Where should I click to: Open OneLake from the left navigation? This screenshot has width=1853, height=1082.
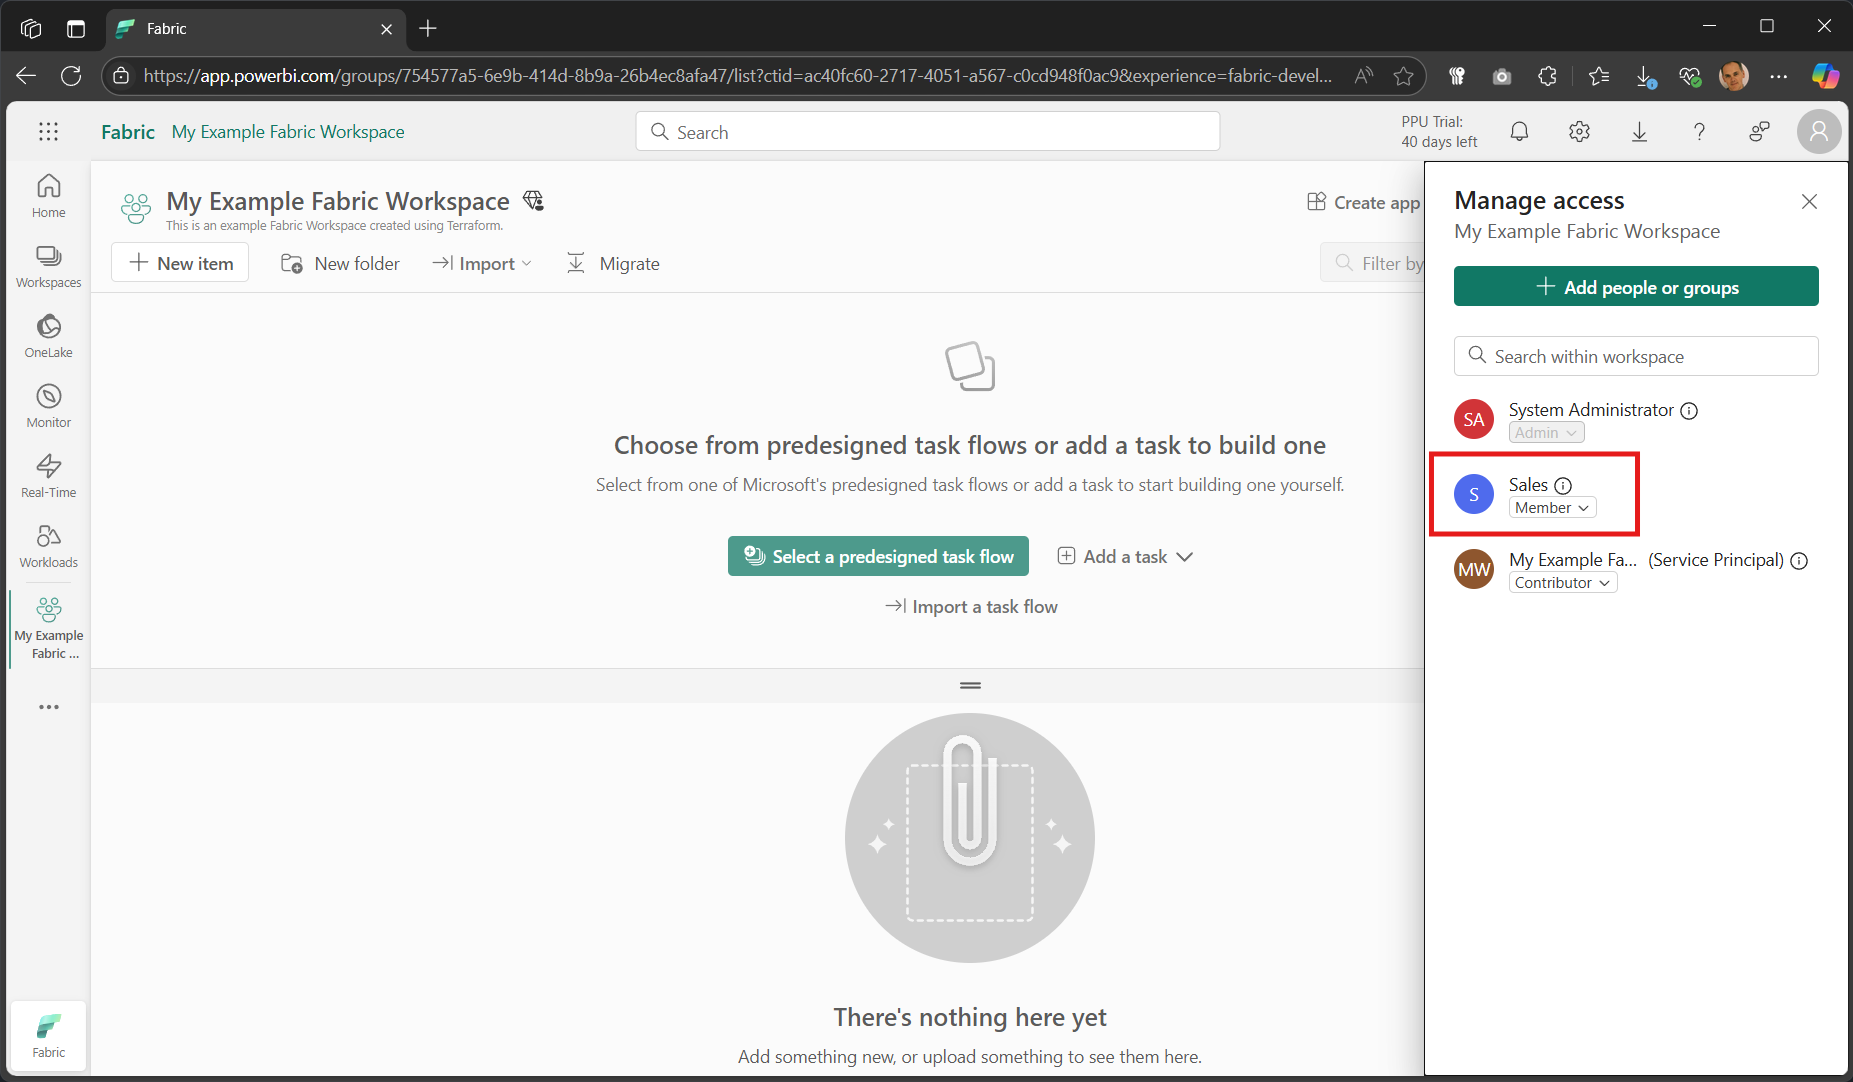pos(47,334)
